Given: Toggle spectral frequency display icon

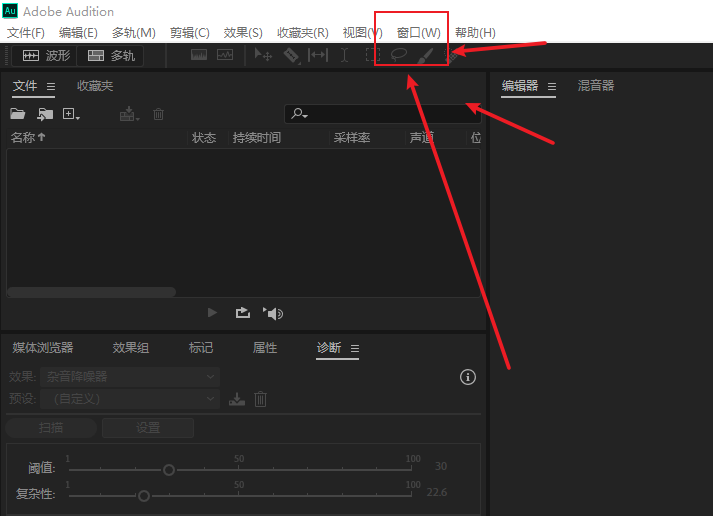Looking at the screenshot, I should point(199,55).
